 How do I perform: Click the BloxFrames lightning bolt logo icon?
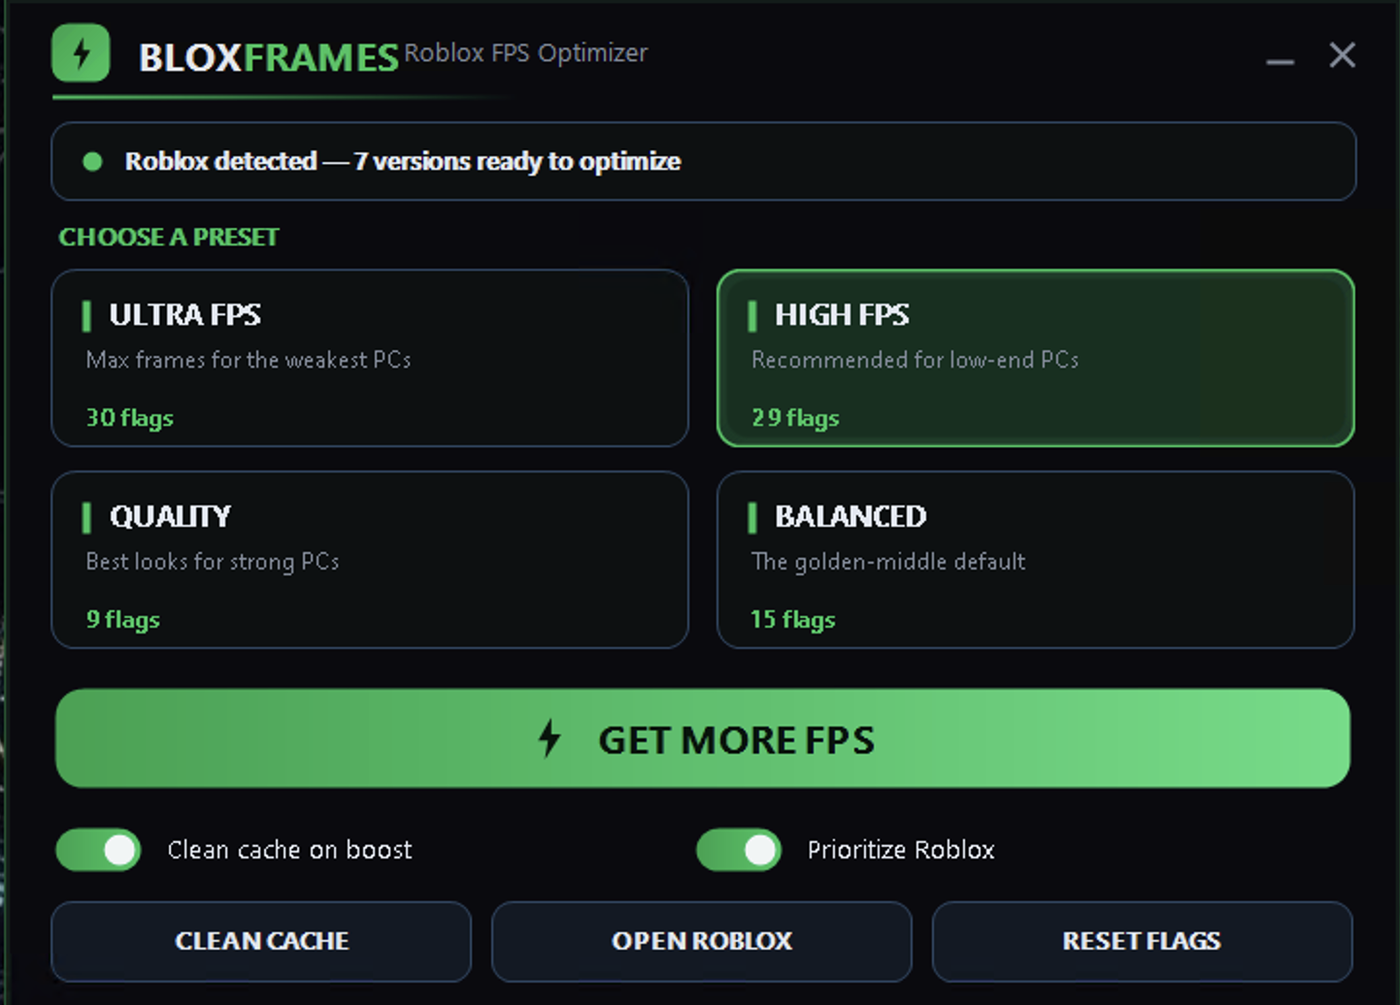[x=81, y=53]
